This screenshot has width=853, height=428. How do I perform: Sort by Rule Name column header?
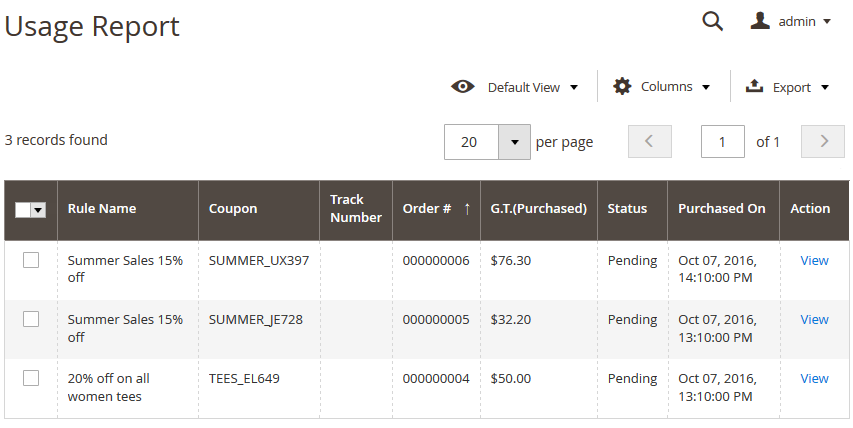pyautogui.click(x=102, y=209)
